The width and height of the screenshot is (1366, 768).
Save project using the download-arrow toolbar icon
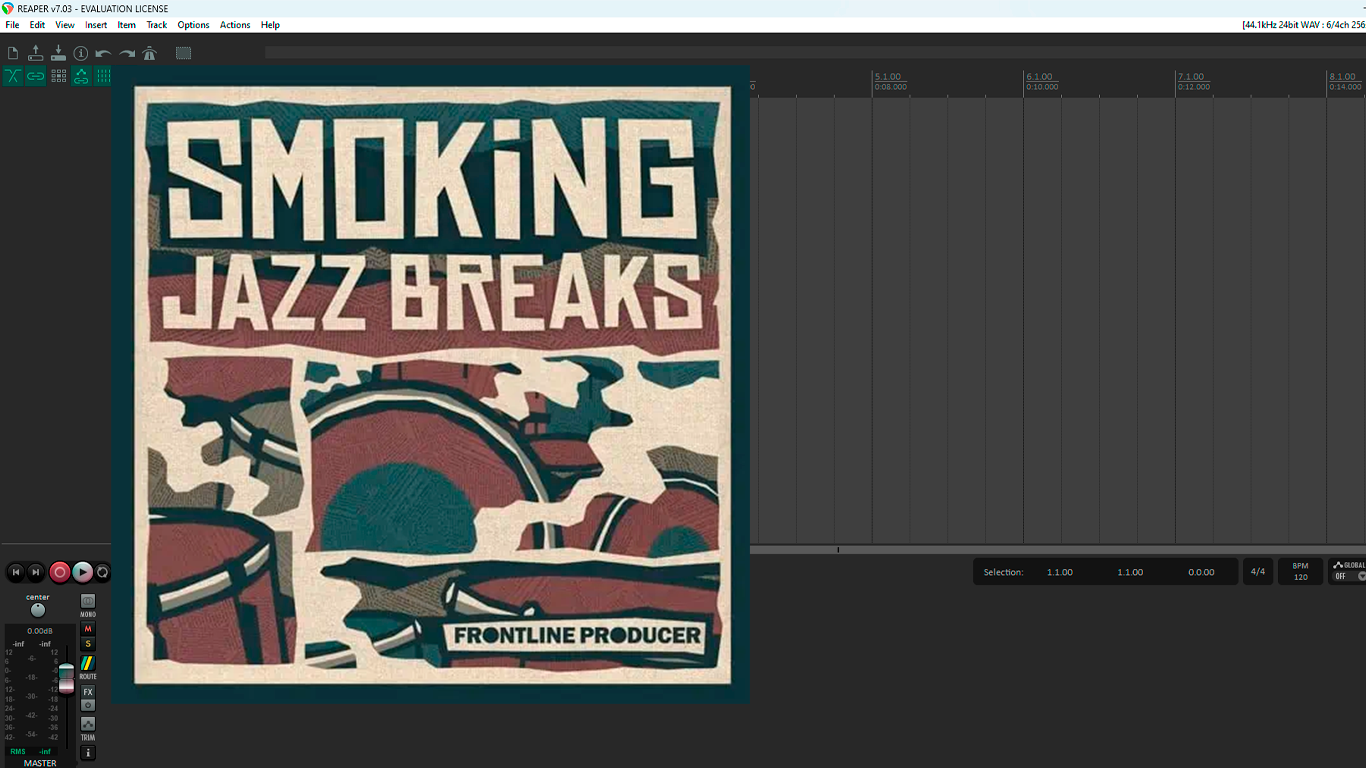(x=58, y=53)
